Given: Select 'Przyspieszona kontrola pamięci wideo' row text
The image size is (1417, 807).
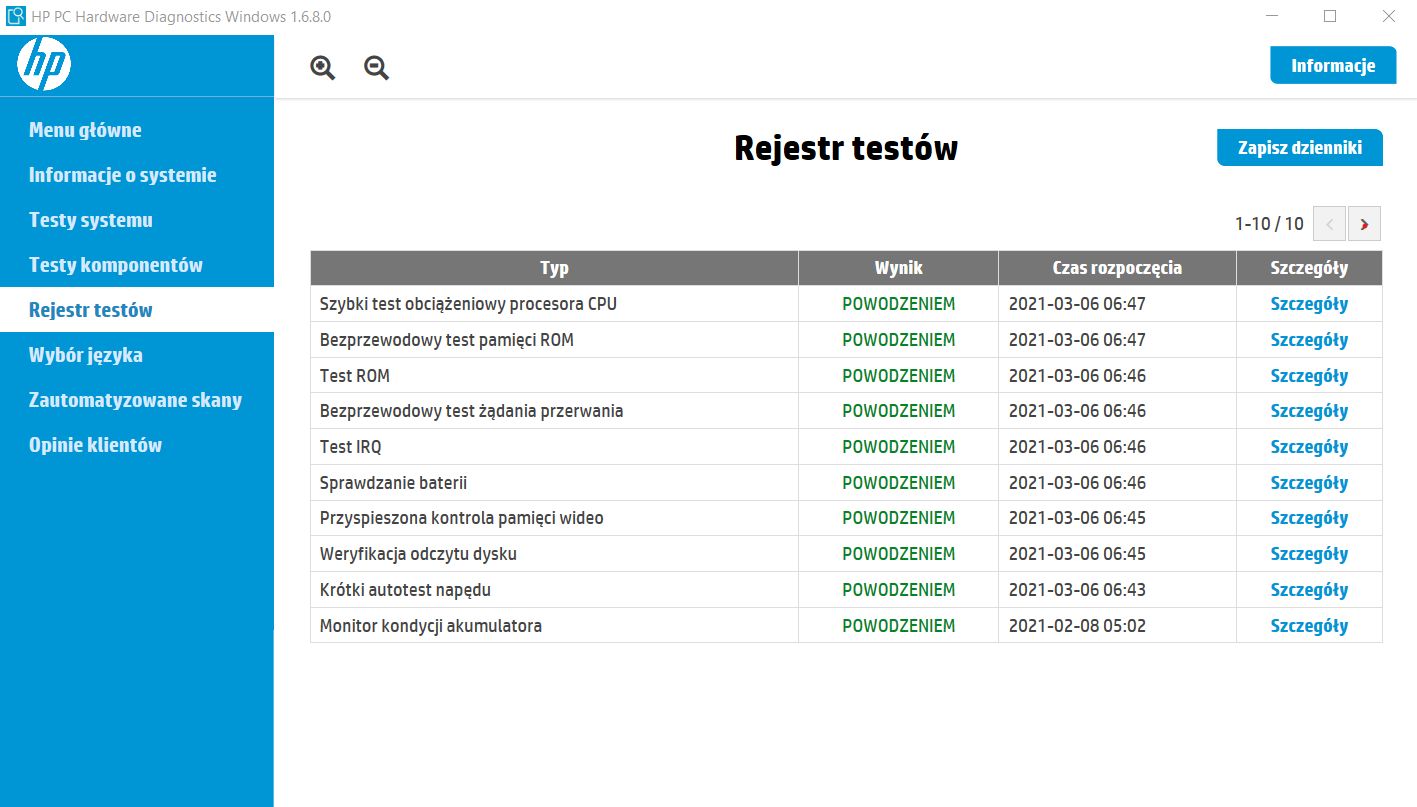Looking at the screenshot, I should (x=461, y=518).
